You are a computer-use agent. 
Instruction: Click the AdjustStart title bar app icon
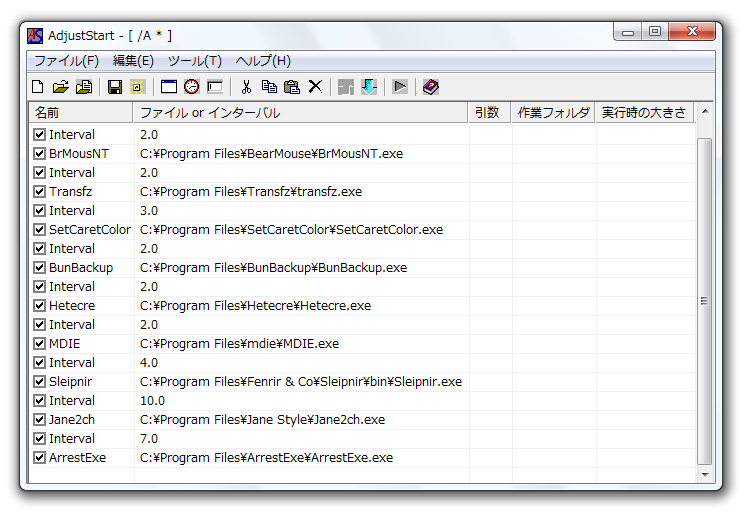35,36
